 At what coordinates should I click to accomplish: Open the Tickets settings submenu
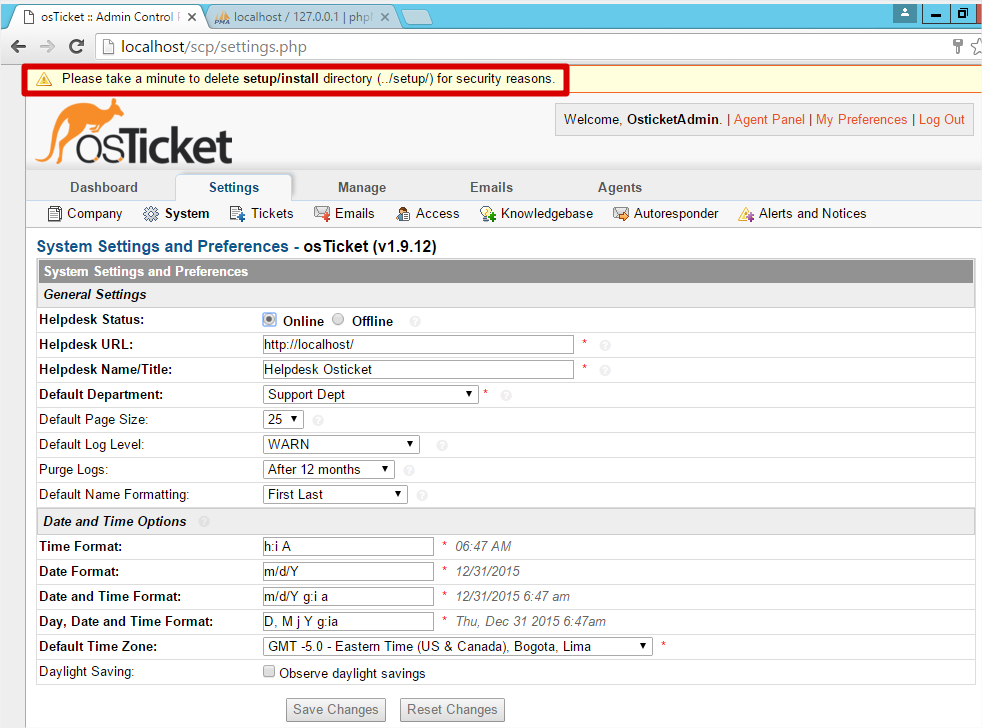click(262, 213)
